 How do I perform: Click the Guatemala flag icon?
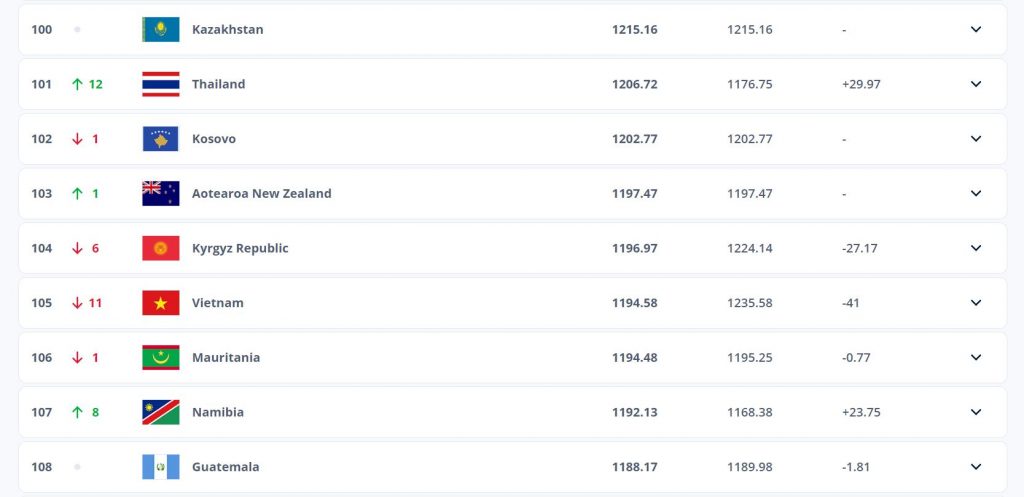pos(161,467)
